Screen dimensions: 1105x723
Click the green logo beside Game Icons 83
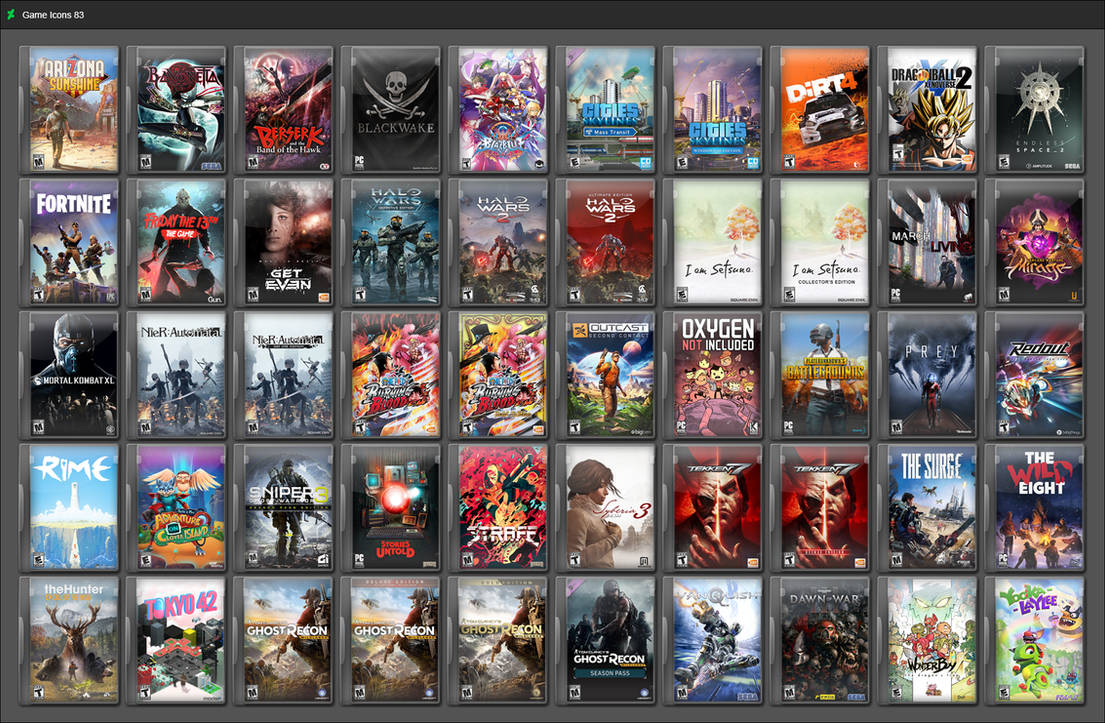coord(11,14)
